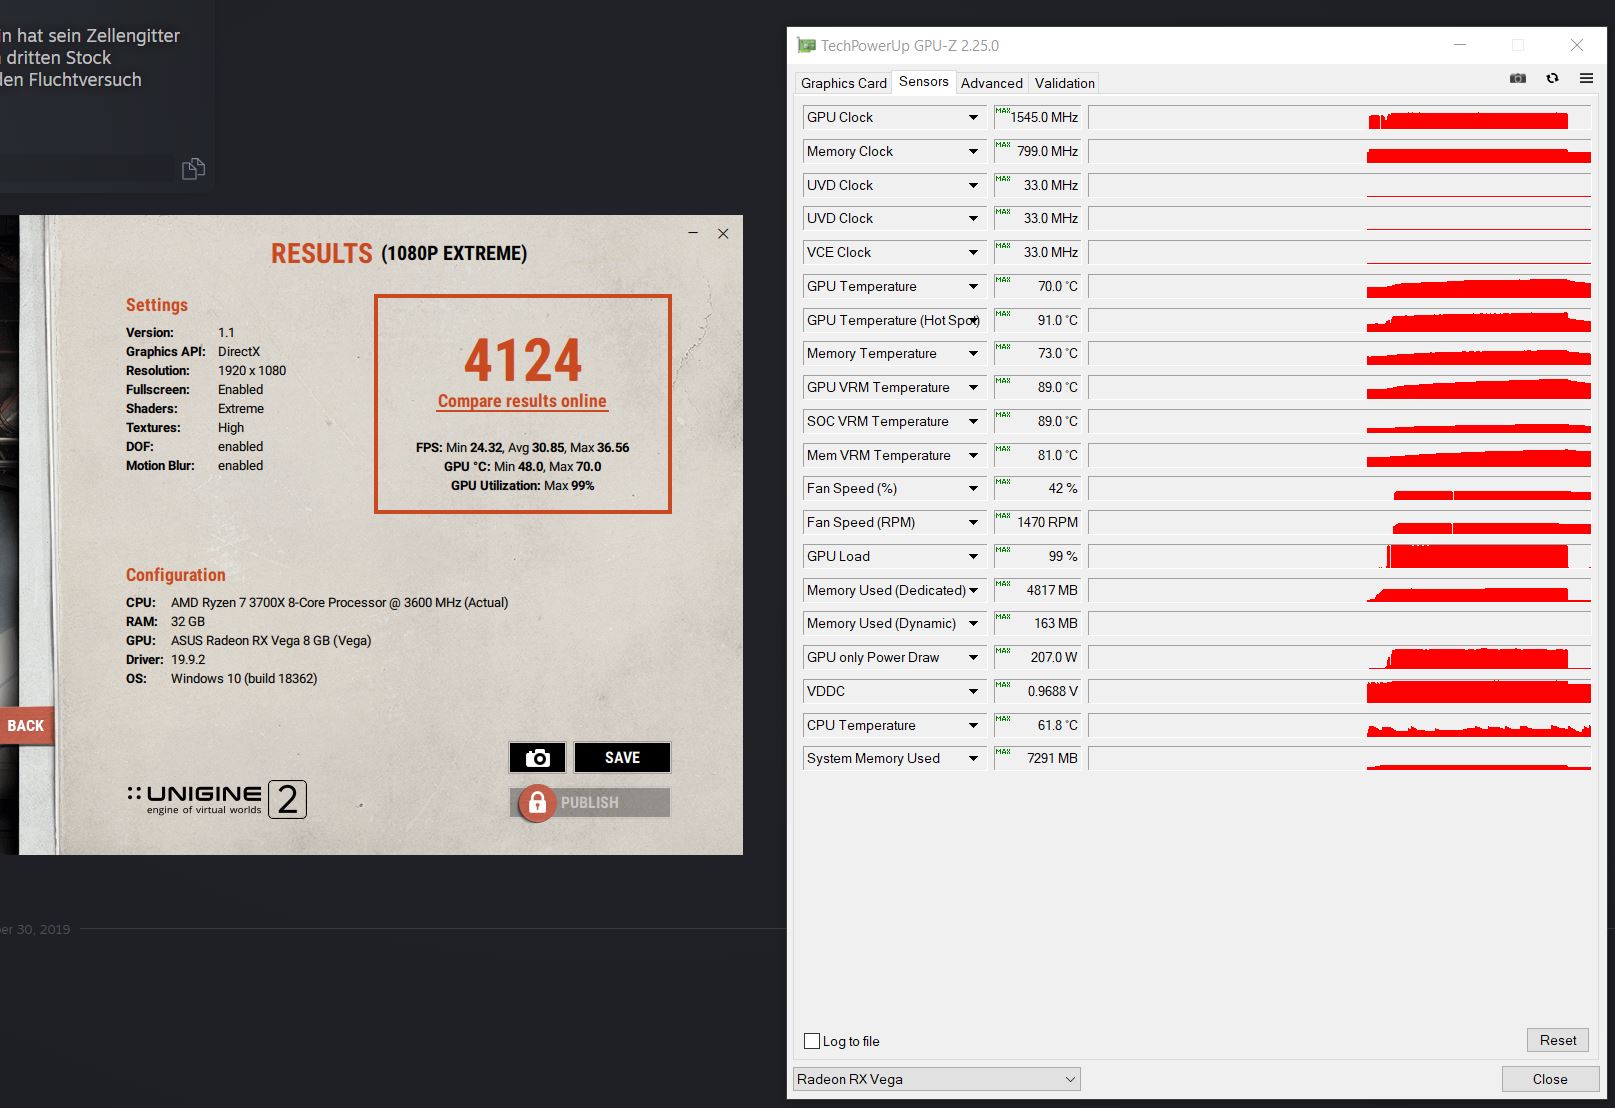This screenshot has width=1615, height=1108.
Task: Click the GPU-Z title bar app icon
Action: (806, 45)
